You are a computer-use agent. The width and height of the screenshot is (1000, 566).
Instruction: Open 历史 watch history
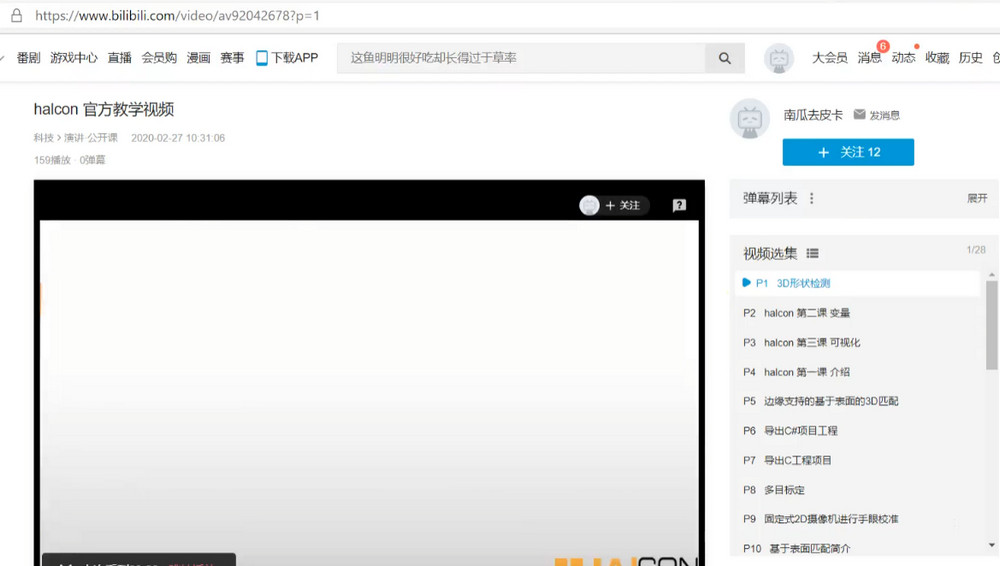(x=971, y=58)
